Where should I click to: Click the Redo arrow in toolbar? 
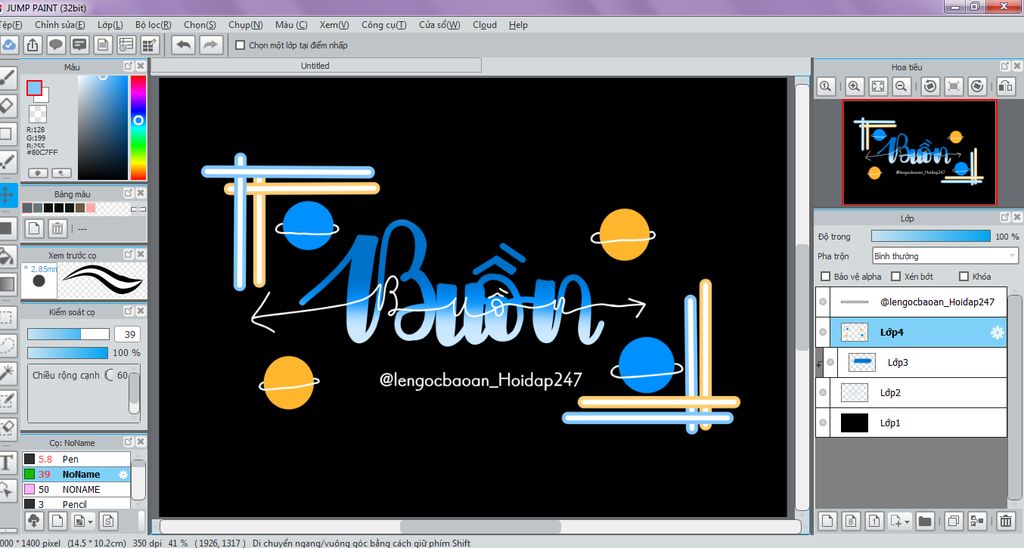210,45
